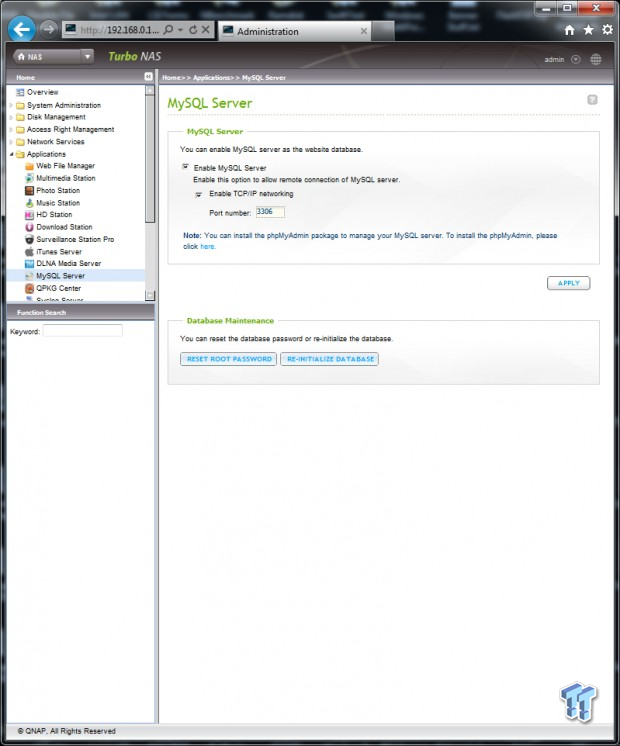Collapse the Home sidebar panel
The height and width of the screenshot is (746, 620).
[x=148, y=77]
